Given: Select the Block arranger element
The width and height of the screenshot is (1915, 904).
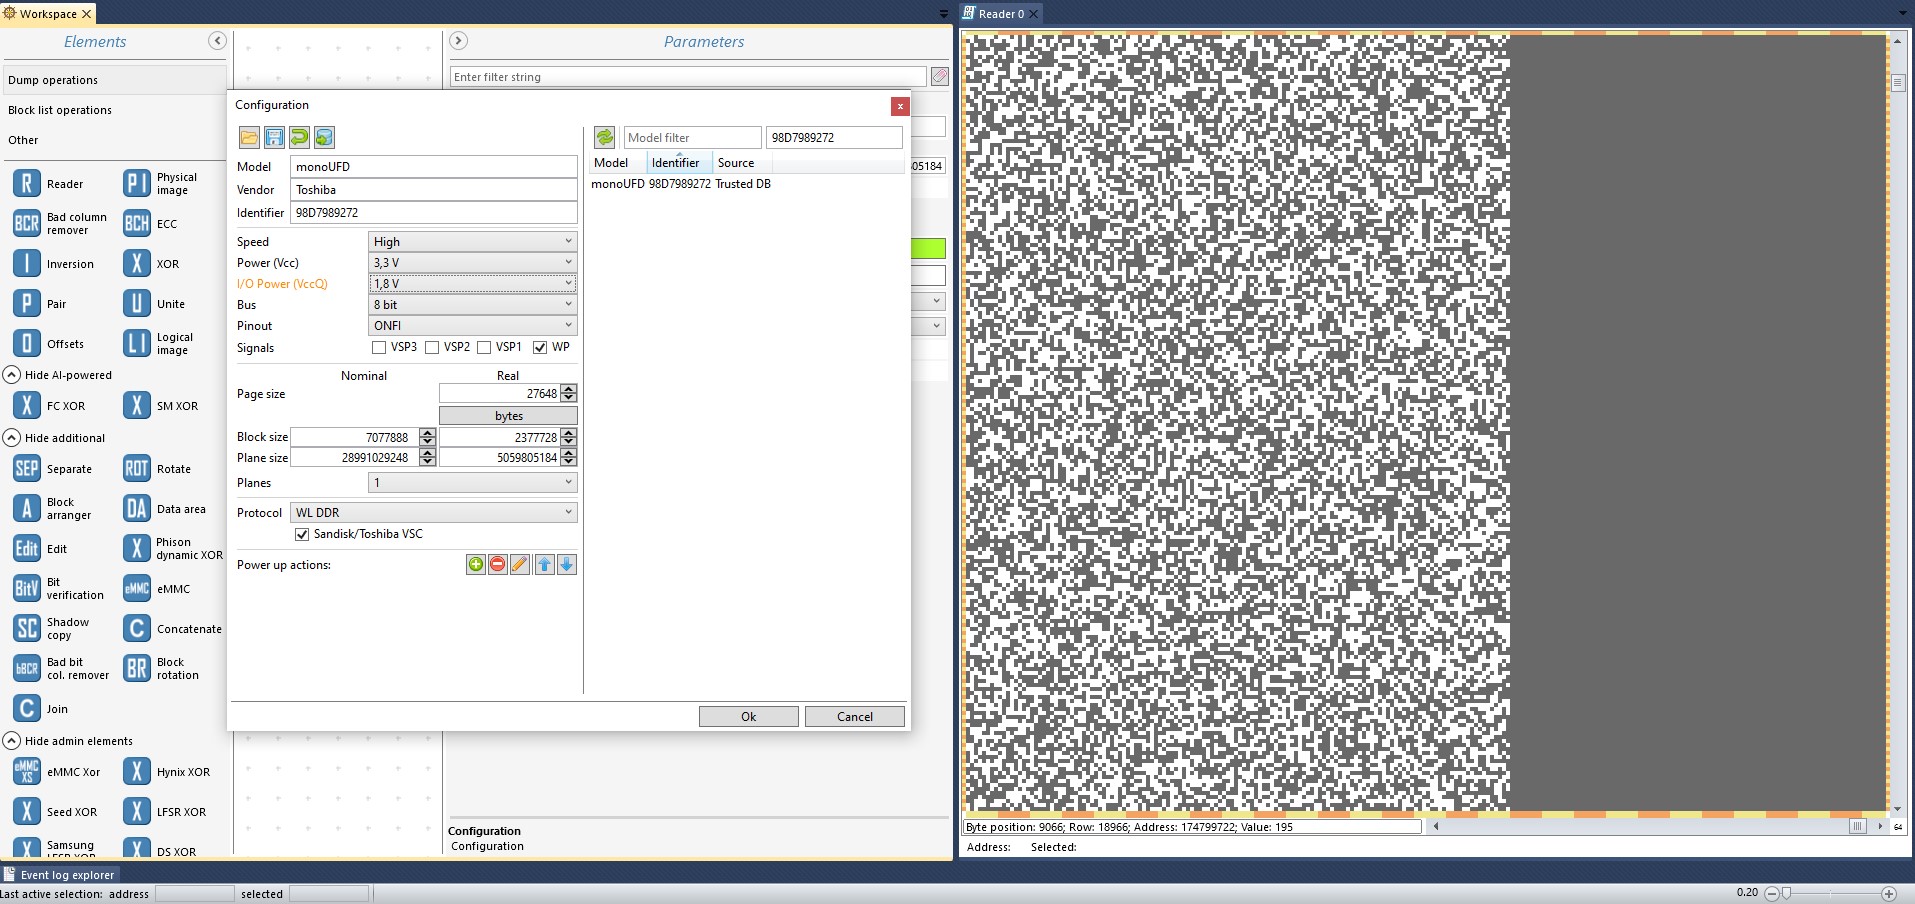Looking at the screenshot, I should pos(53,509).
